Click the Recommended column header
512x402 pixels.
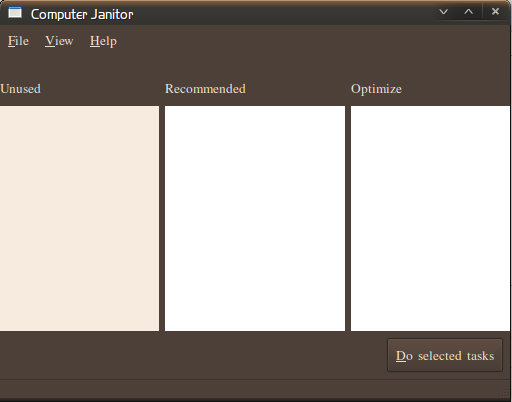click(205, 89)
